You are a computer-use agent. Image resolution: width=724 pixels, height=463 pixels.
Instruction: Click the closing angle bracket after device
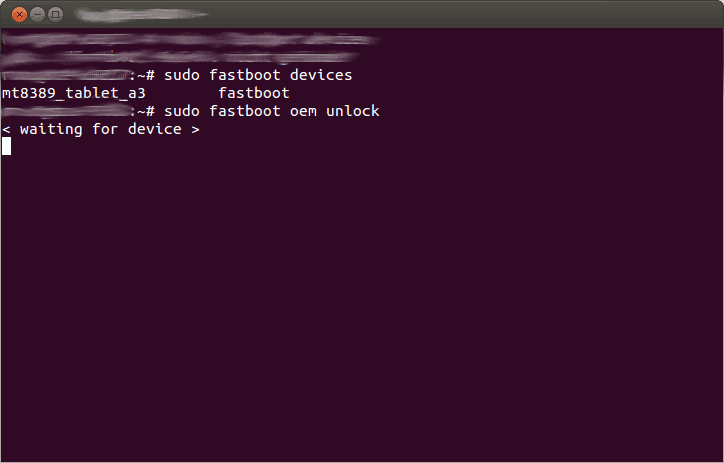[x=195, y=130]
